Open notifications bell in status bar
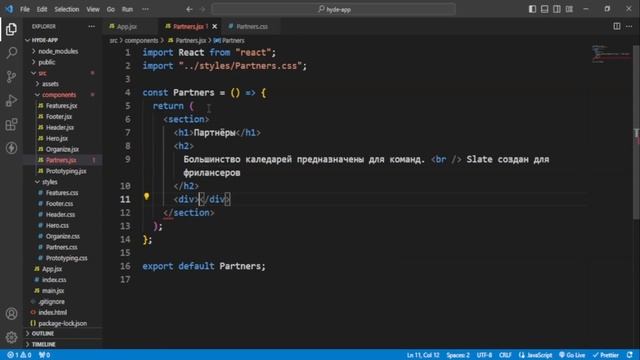This screenshot has height=360, width=640. tap(630, 355)
